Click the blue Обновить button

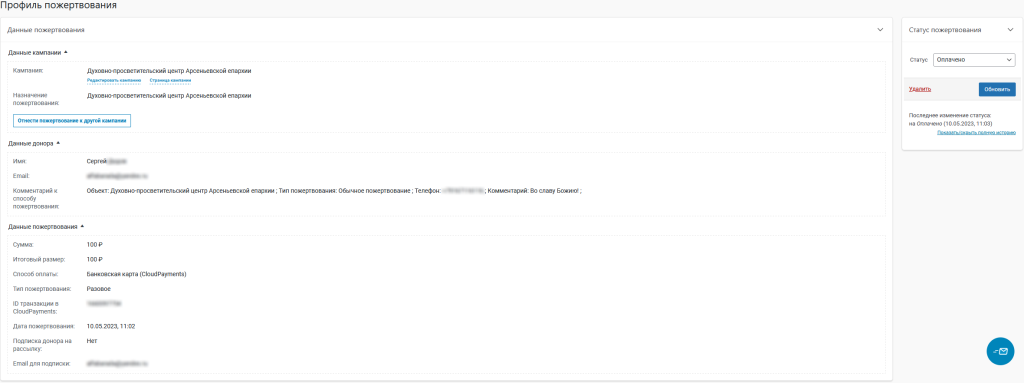(997, 89)
